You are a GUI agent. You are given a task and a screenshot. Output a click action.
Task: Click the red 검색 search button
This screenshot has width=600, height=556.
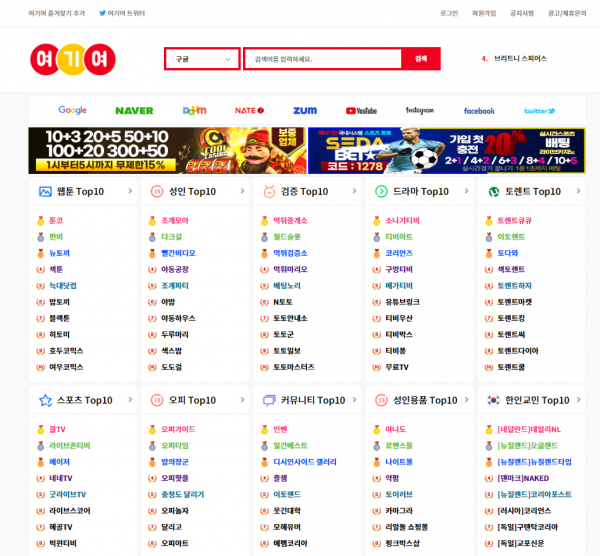pos(420,59)
